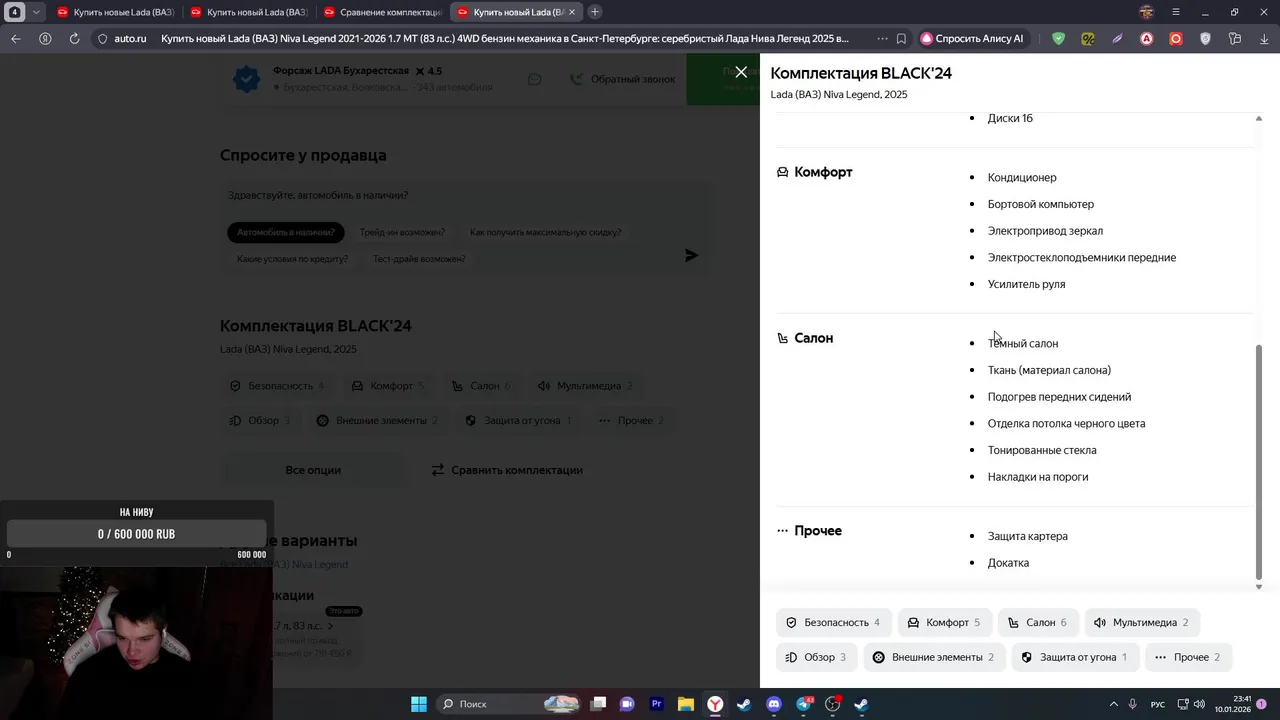Jump to Прочее 2 chip in side panel
This screenshot has height=720, width=1280.
tap(1187, 657)
